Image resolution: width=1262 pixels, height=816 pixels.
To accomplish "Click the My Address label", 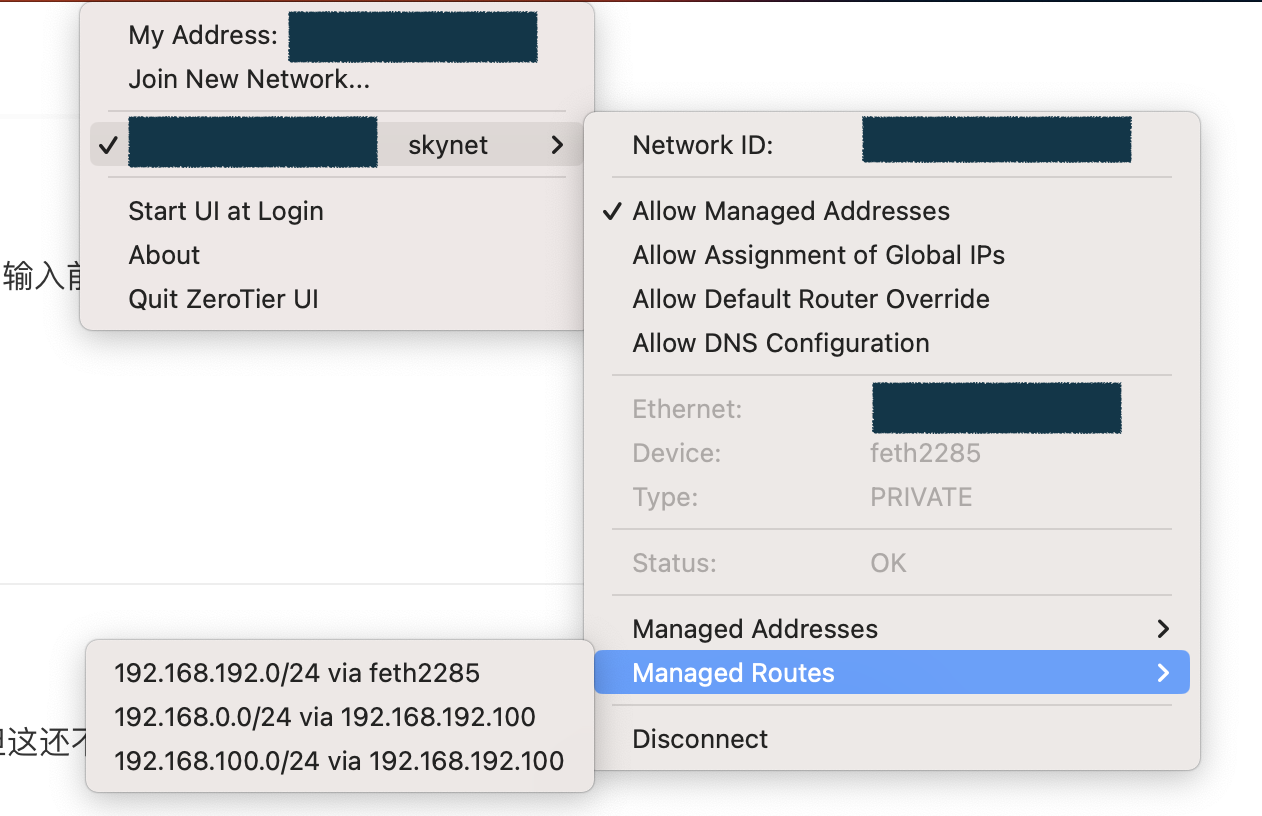I will click(x=203, y=36).
